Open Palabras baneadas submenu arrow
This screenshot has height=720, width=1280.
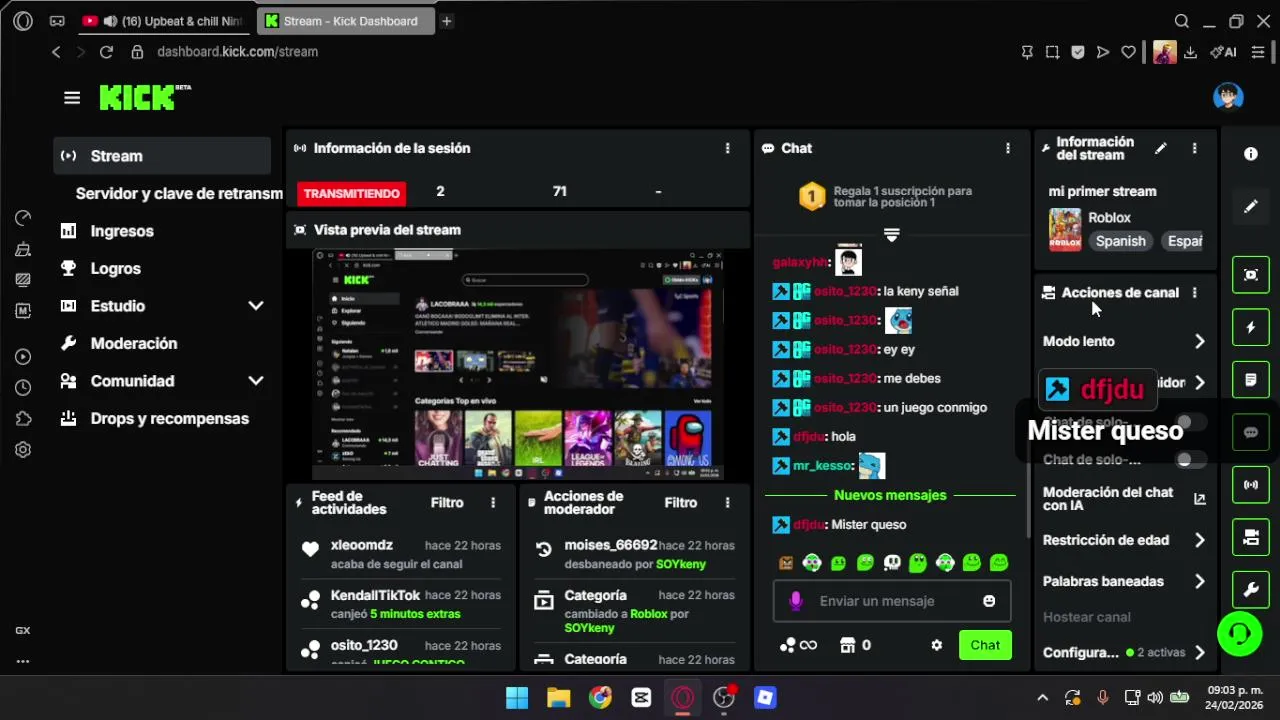pyautogui.click(x=1199, y=581)
